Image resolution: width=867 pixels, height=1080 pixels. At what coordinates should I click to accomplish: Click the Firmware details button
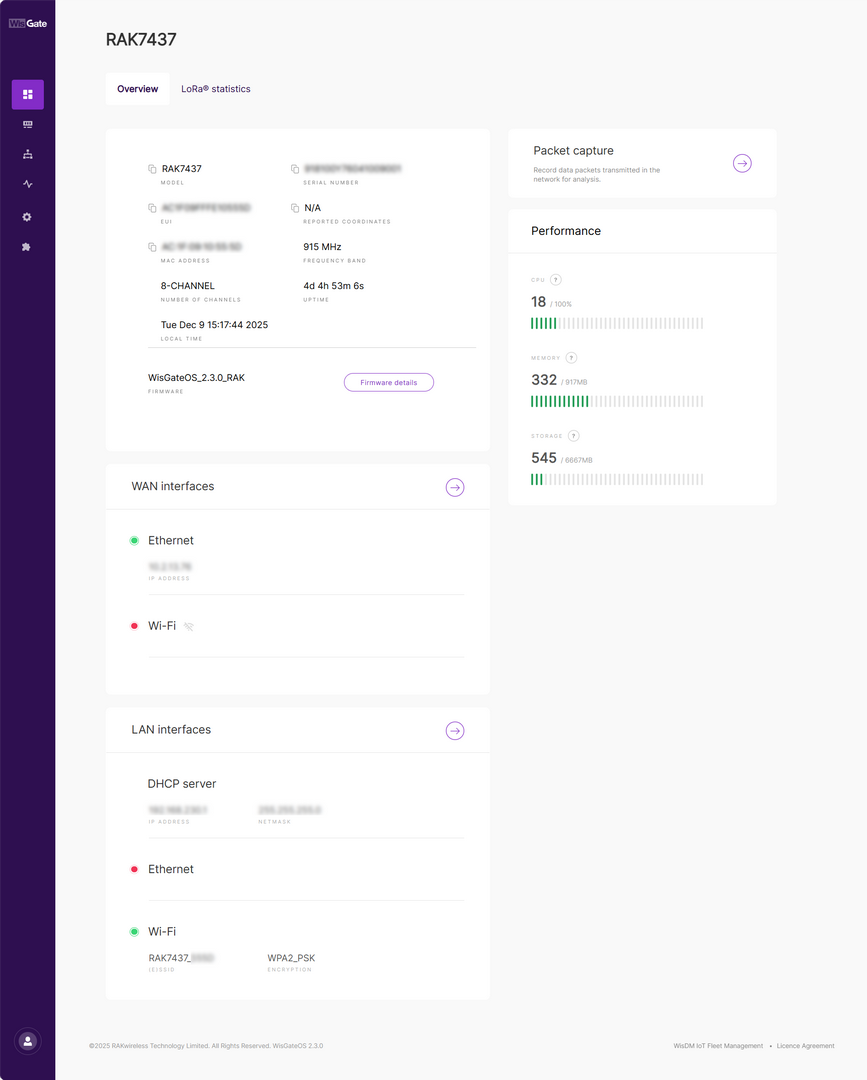[x=389, y=383]
